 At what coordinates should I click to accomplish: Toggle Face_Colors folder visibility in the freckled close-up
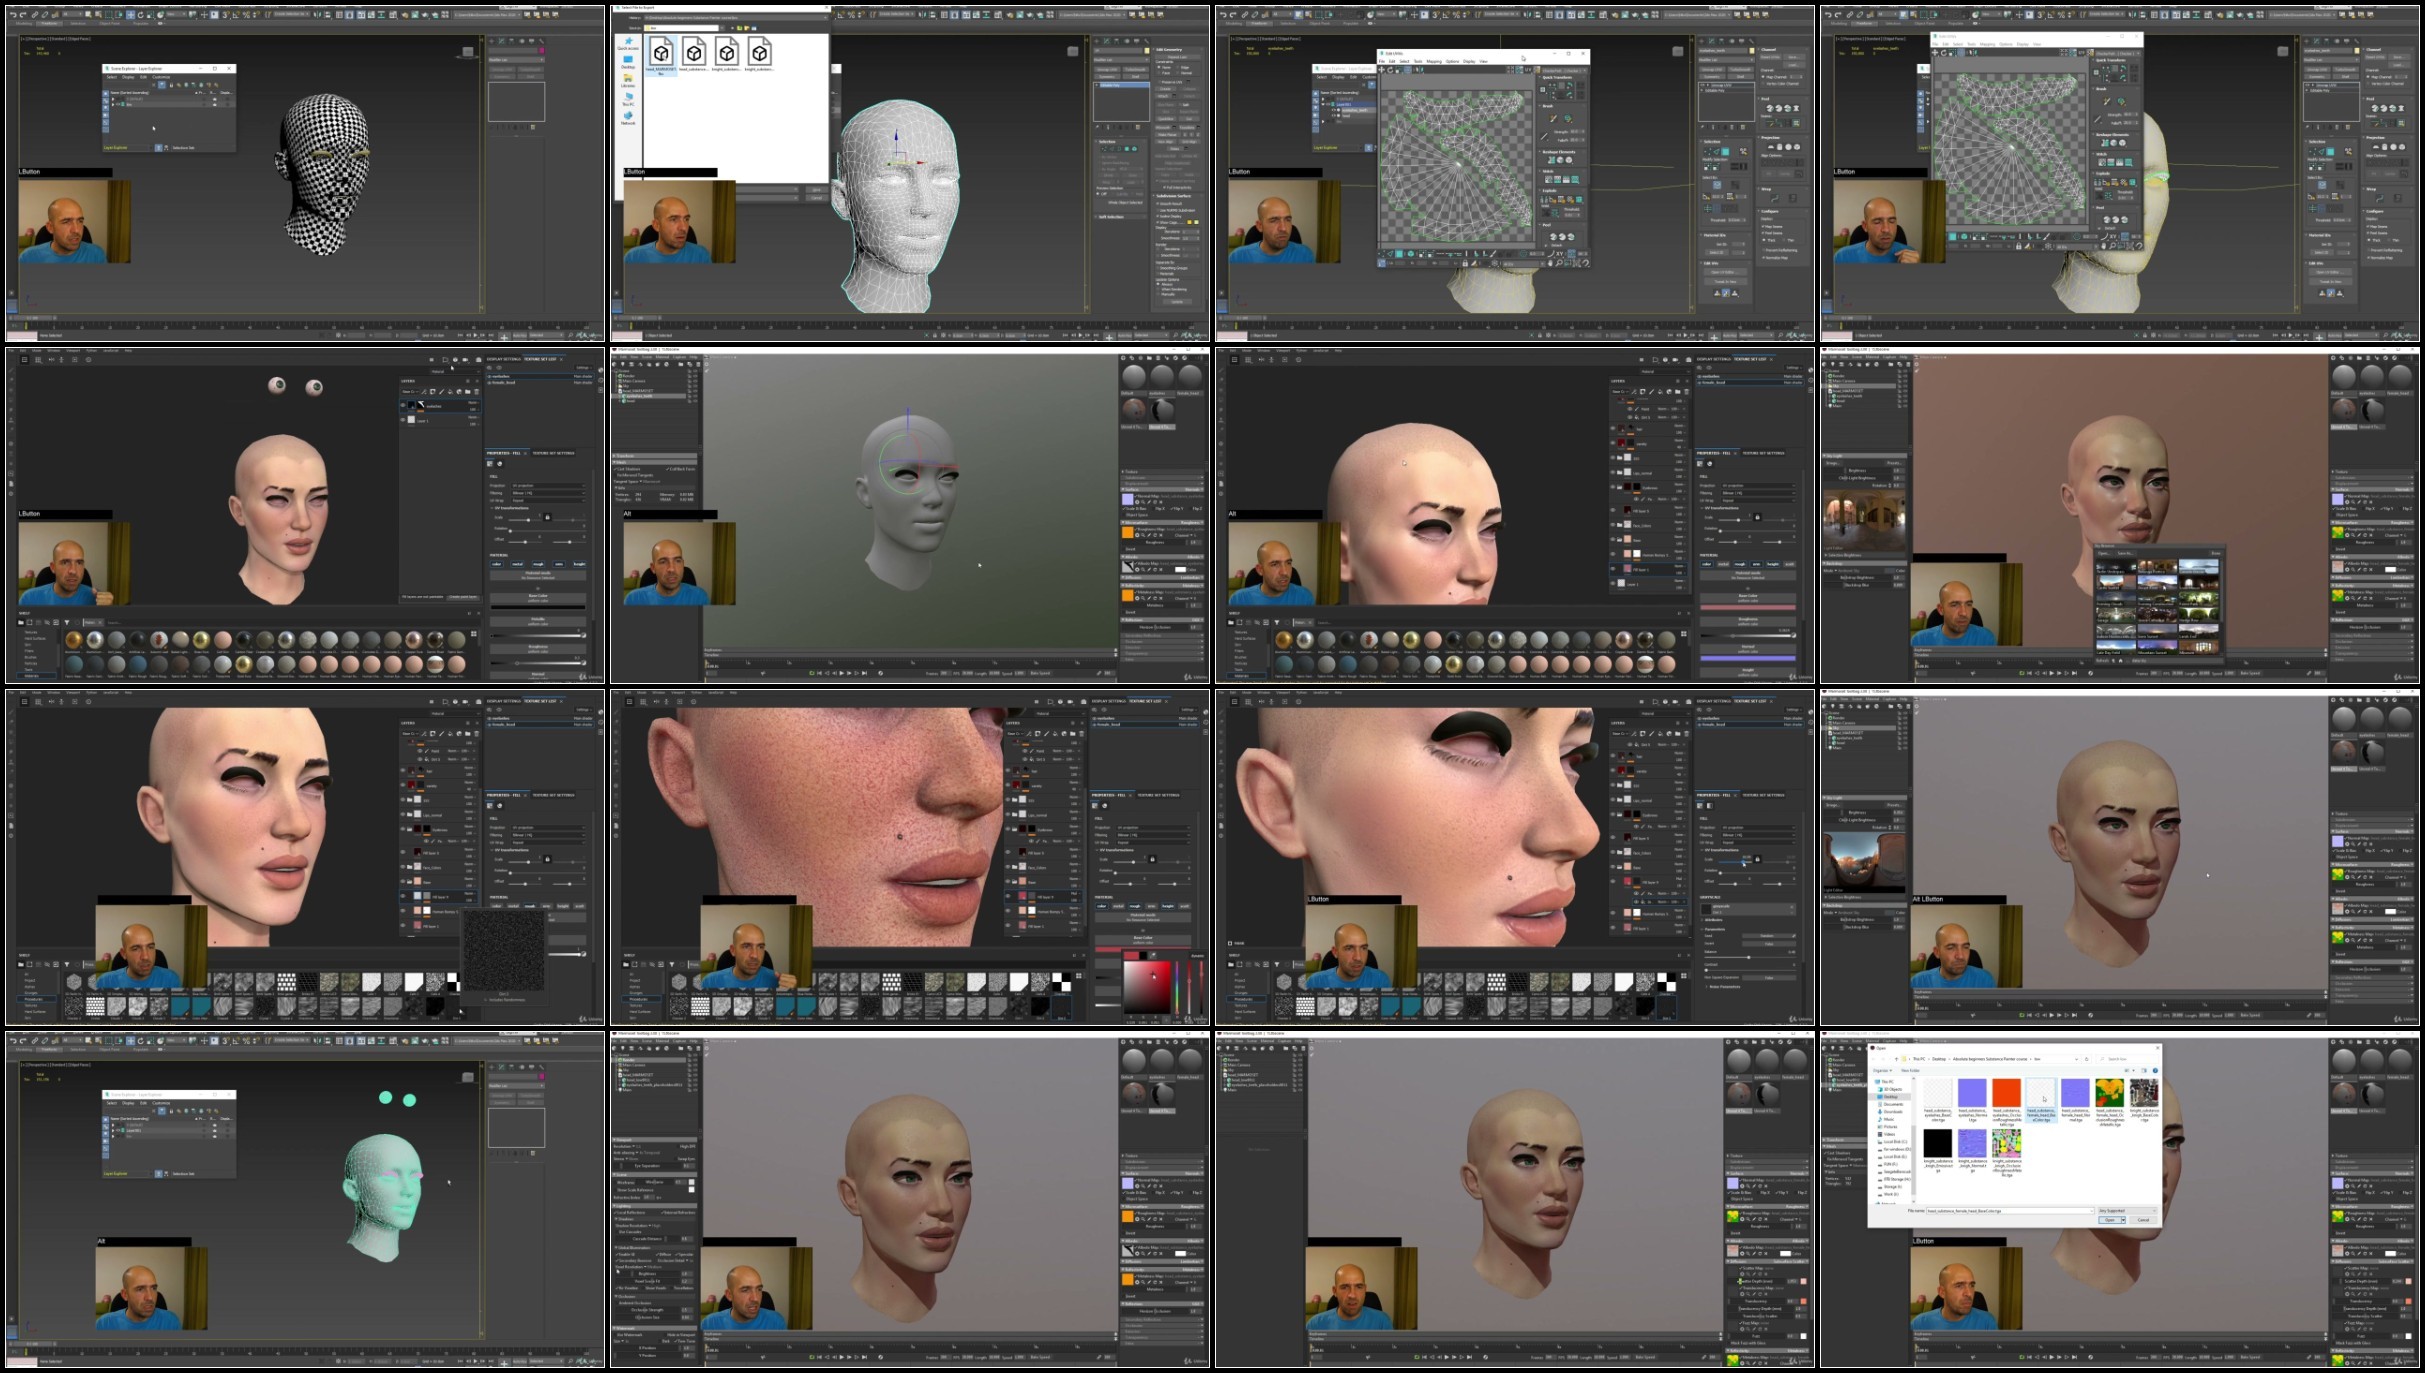coord(1008,866)
